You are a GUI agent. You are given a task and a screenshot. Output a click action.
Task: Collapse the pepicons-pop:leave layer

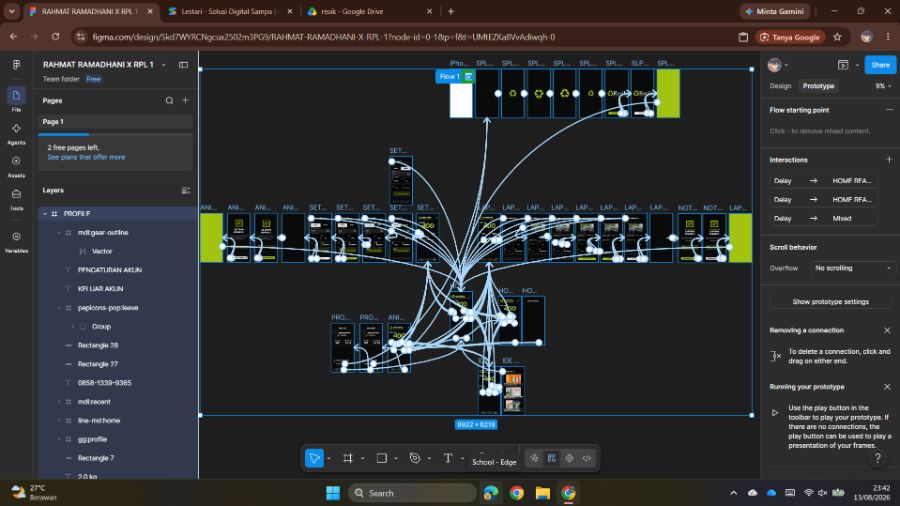click(x=59, y=308)
